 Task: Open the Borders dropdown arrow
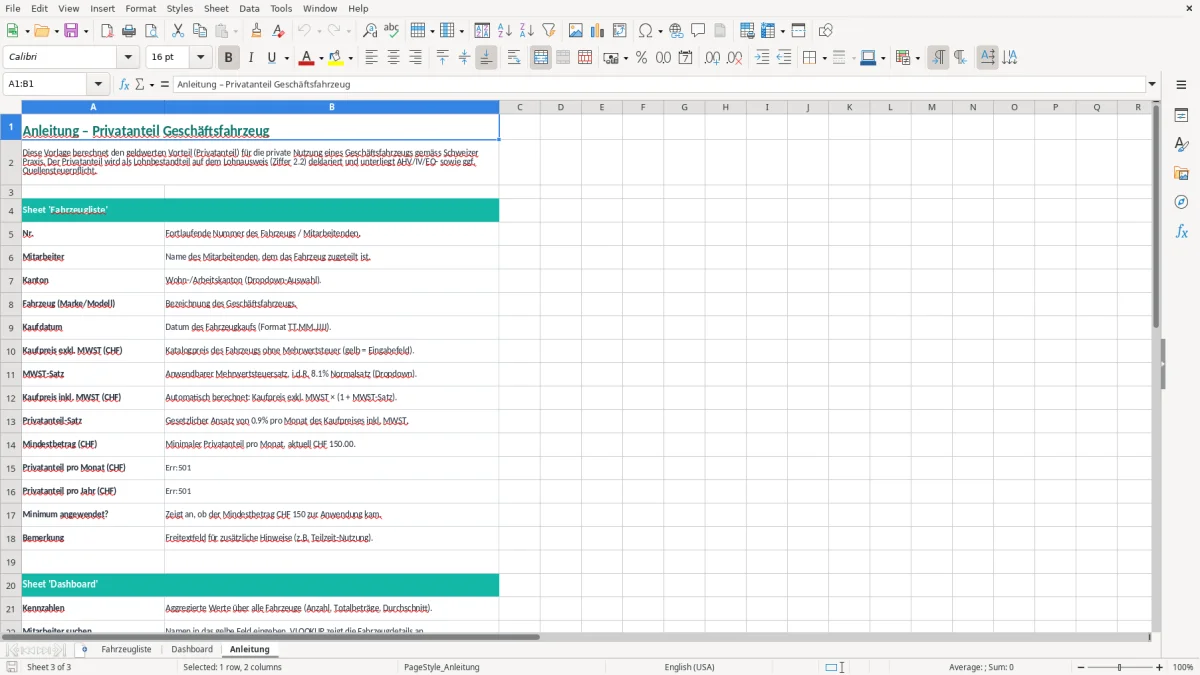click(x=823, y=58)
